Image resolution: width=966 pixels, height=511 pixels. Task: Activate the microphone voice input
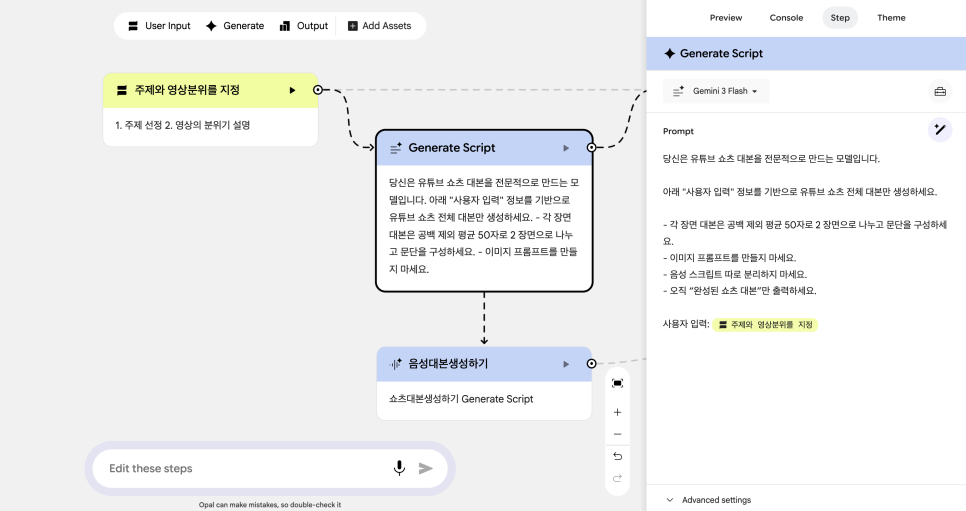[399, 468]
